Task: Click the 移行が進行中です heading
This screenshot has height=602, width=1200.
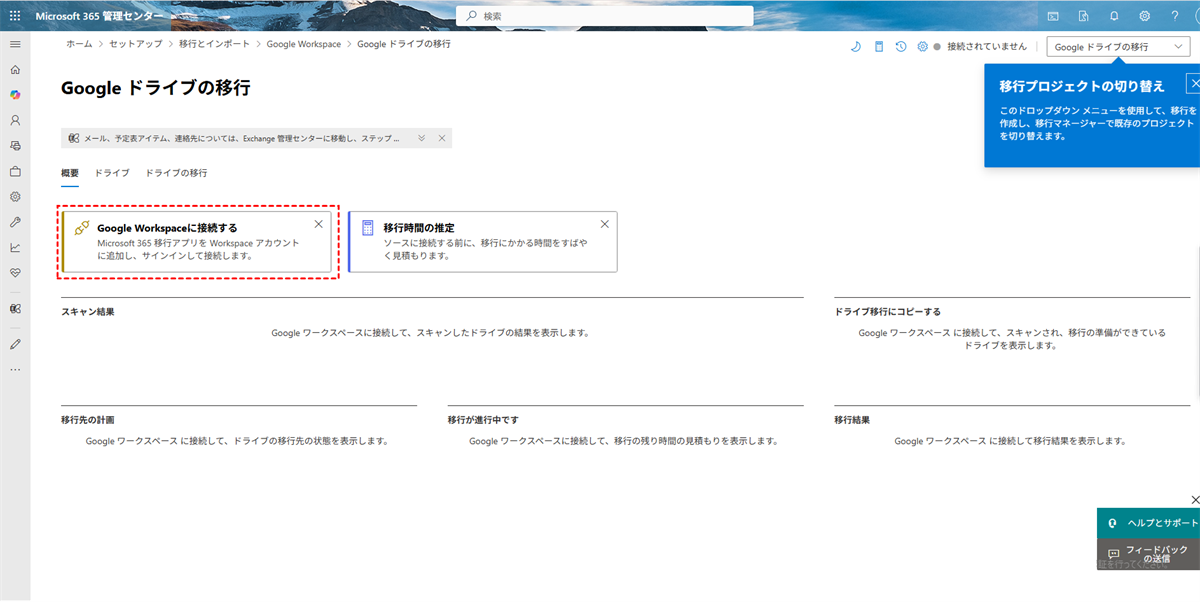Action: click(x=483, y=420)
